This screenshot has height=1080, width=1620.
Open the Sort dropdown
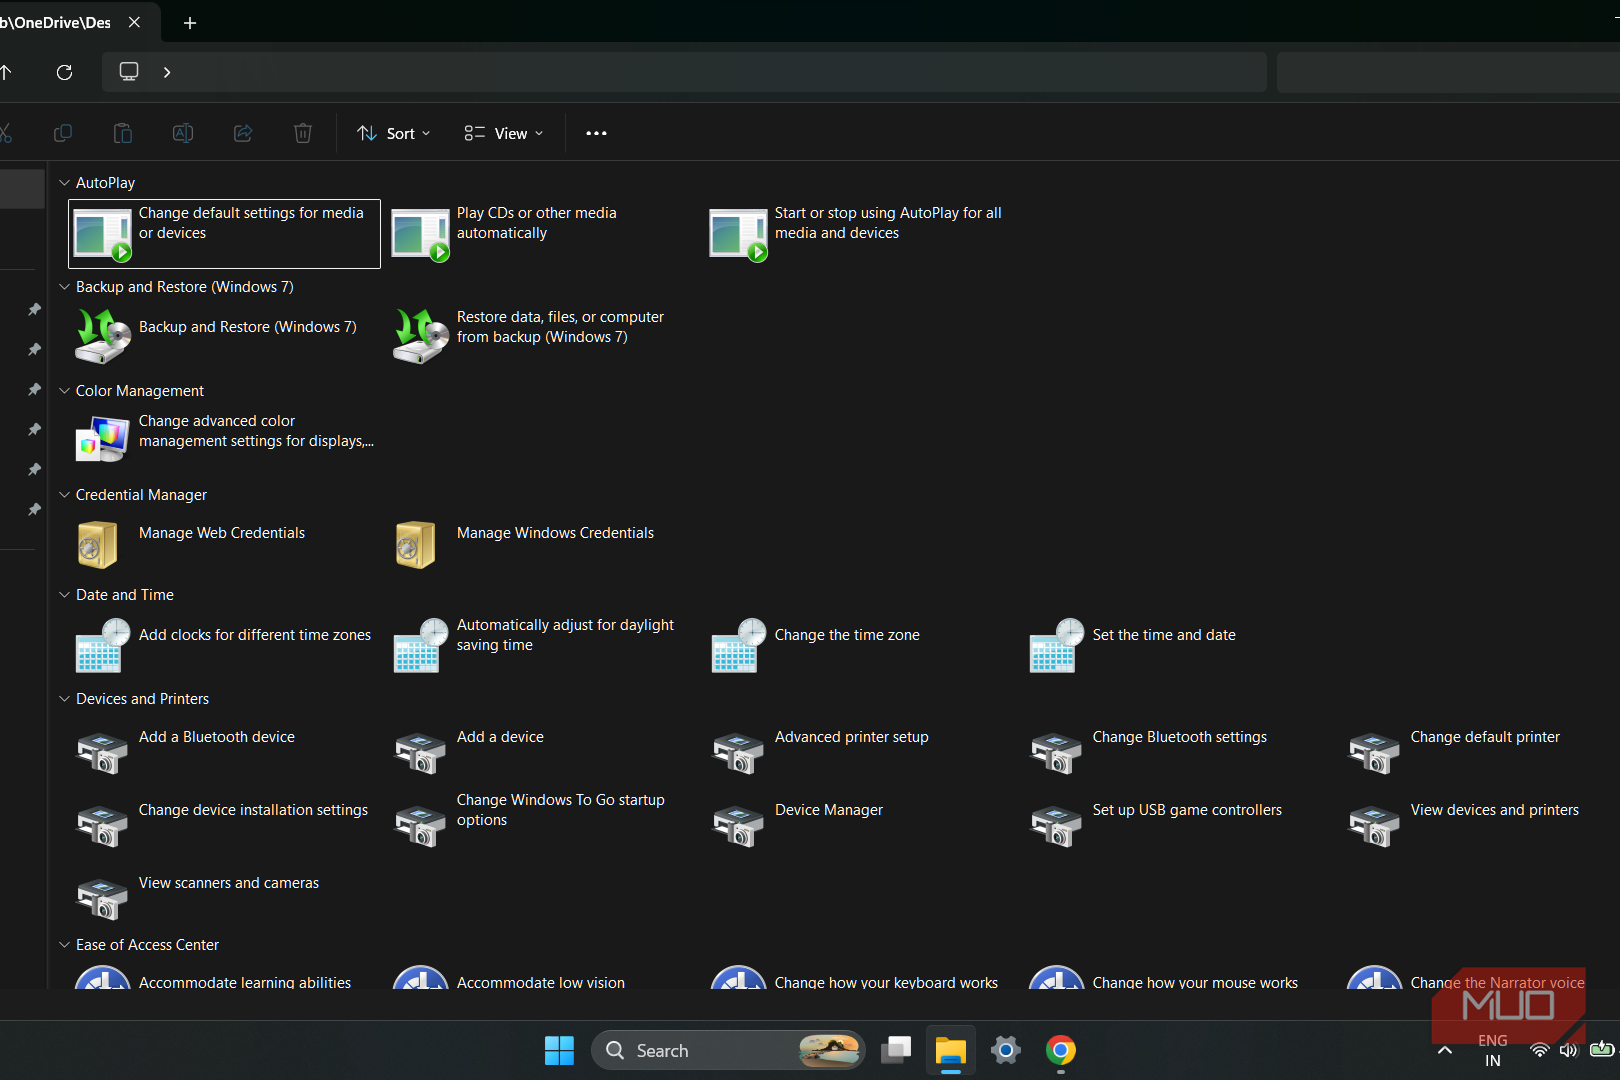394,133
